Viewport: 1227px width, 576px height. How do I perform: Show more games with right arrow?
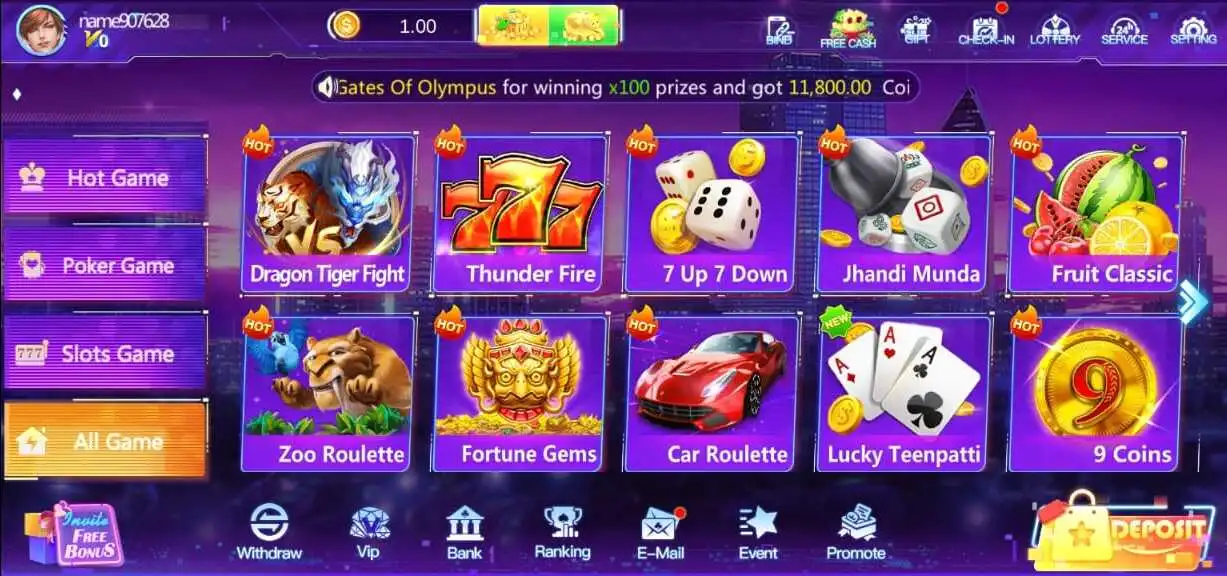click(x=1194, y=302)
